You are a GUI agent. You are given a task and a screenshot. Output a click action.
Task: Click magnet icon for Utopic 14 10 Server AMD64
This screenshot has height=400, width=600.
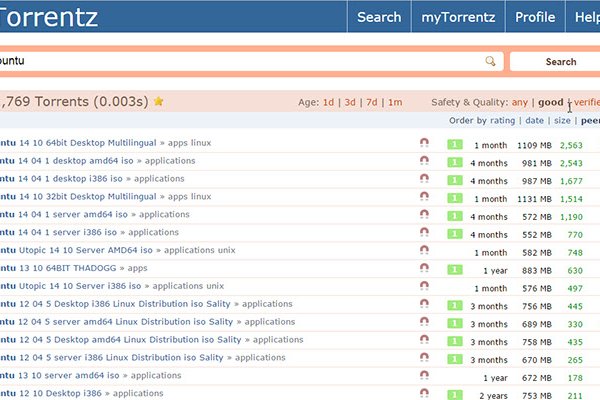click(424, 252)
